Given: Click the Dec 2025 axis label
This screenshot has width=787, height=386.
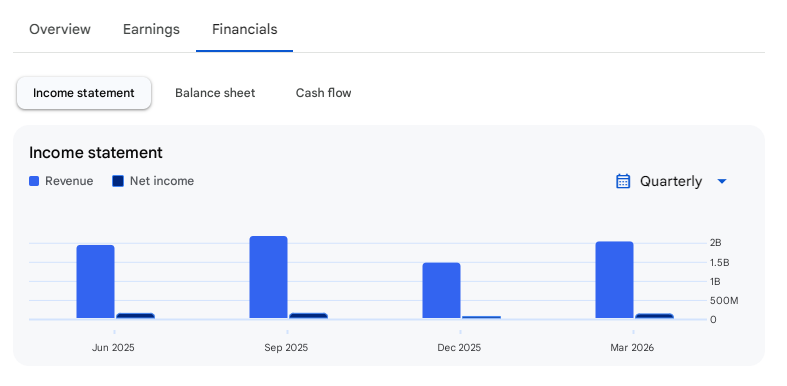Looking at the screenshot, I should [459, 347].
